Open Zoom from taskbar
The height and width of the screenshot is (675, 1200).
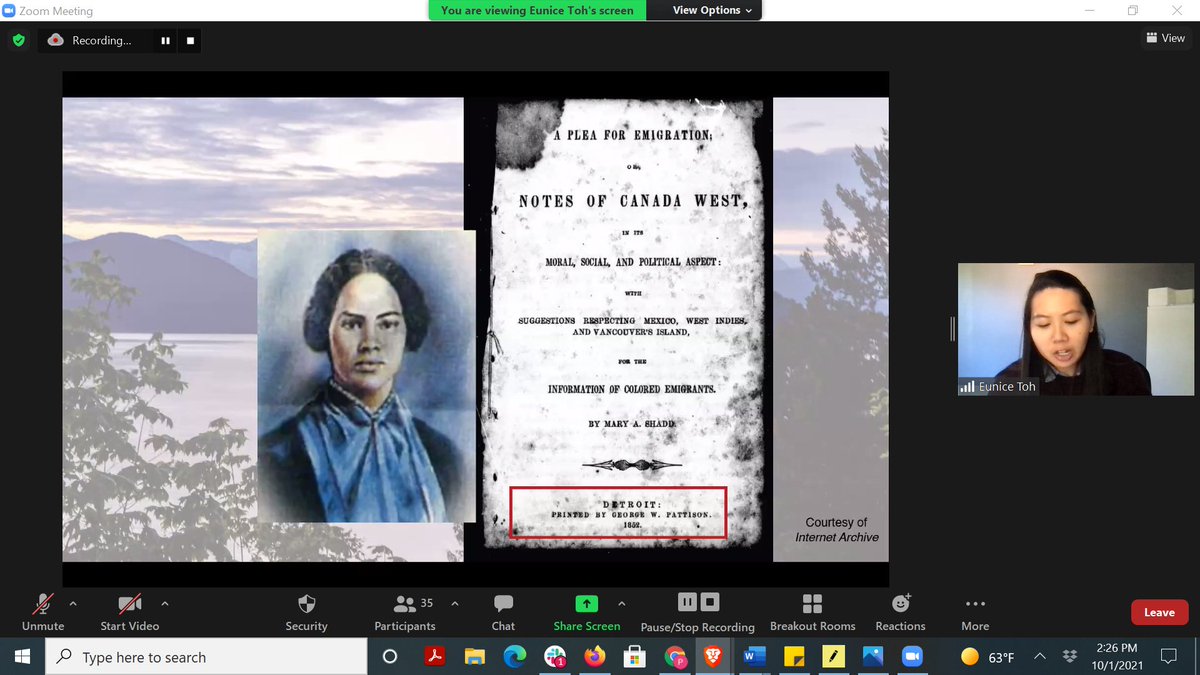click(x=912, y=657)
